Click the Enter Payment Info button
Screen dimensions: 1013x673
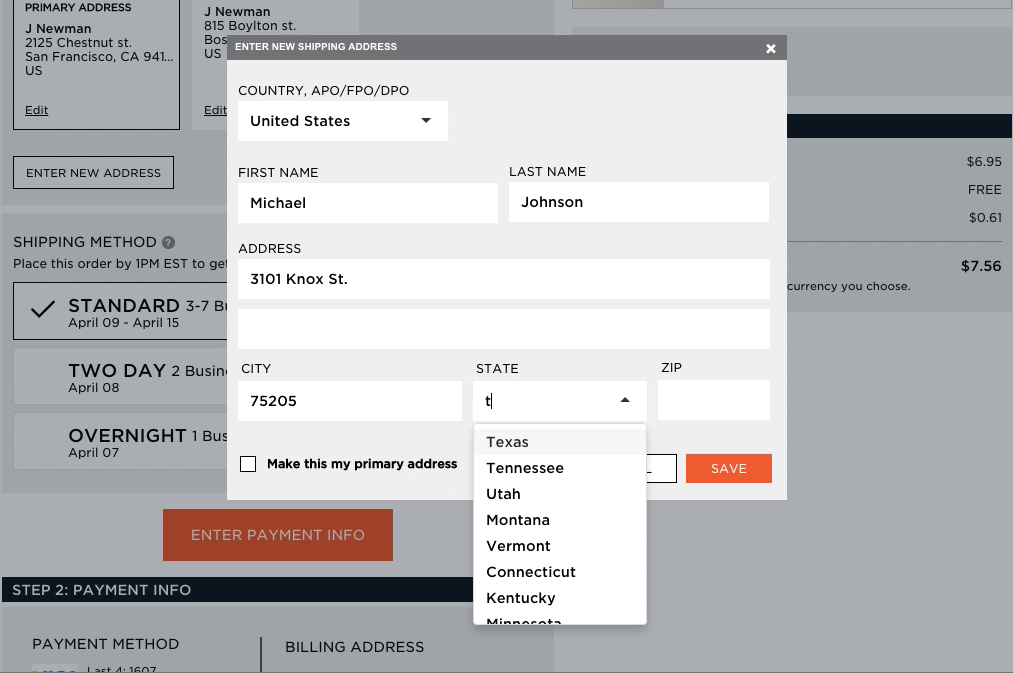click(x=278, y=535)
